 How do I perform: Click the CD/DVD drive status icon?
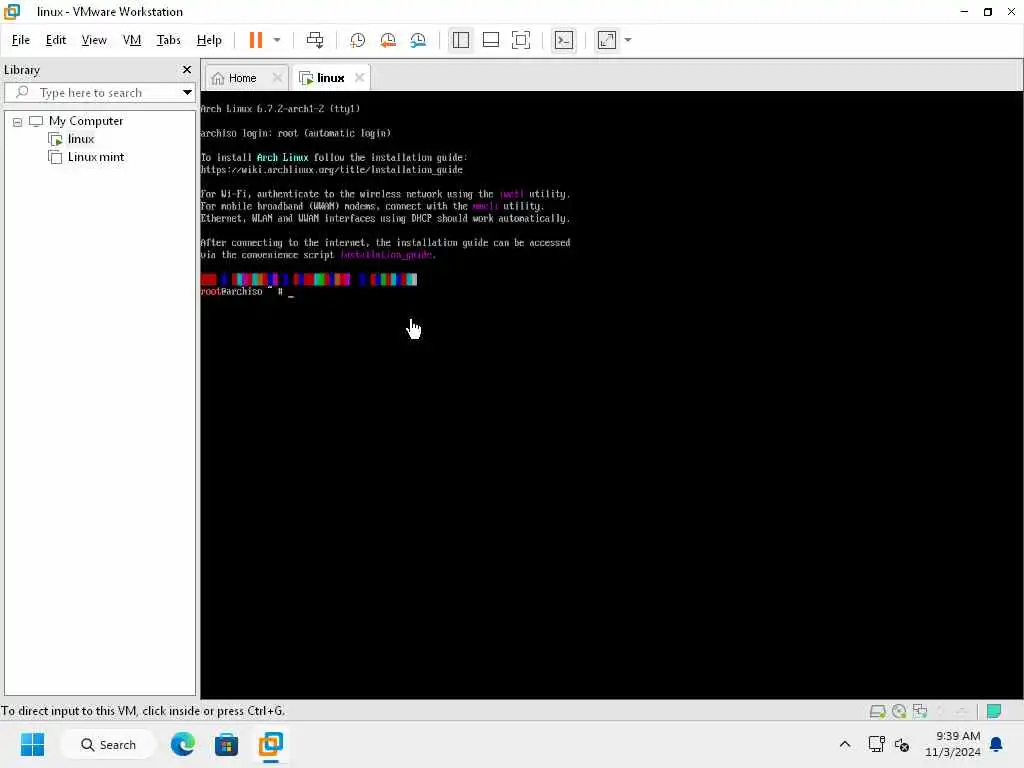899,711
